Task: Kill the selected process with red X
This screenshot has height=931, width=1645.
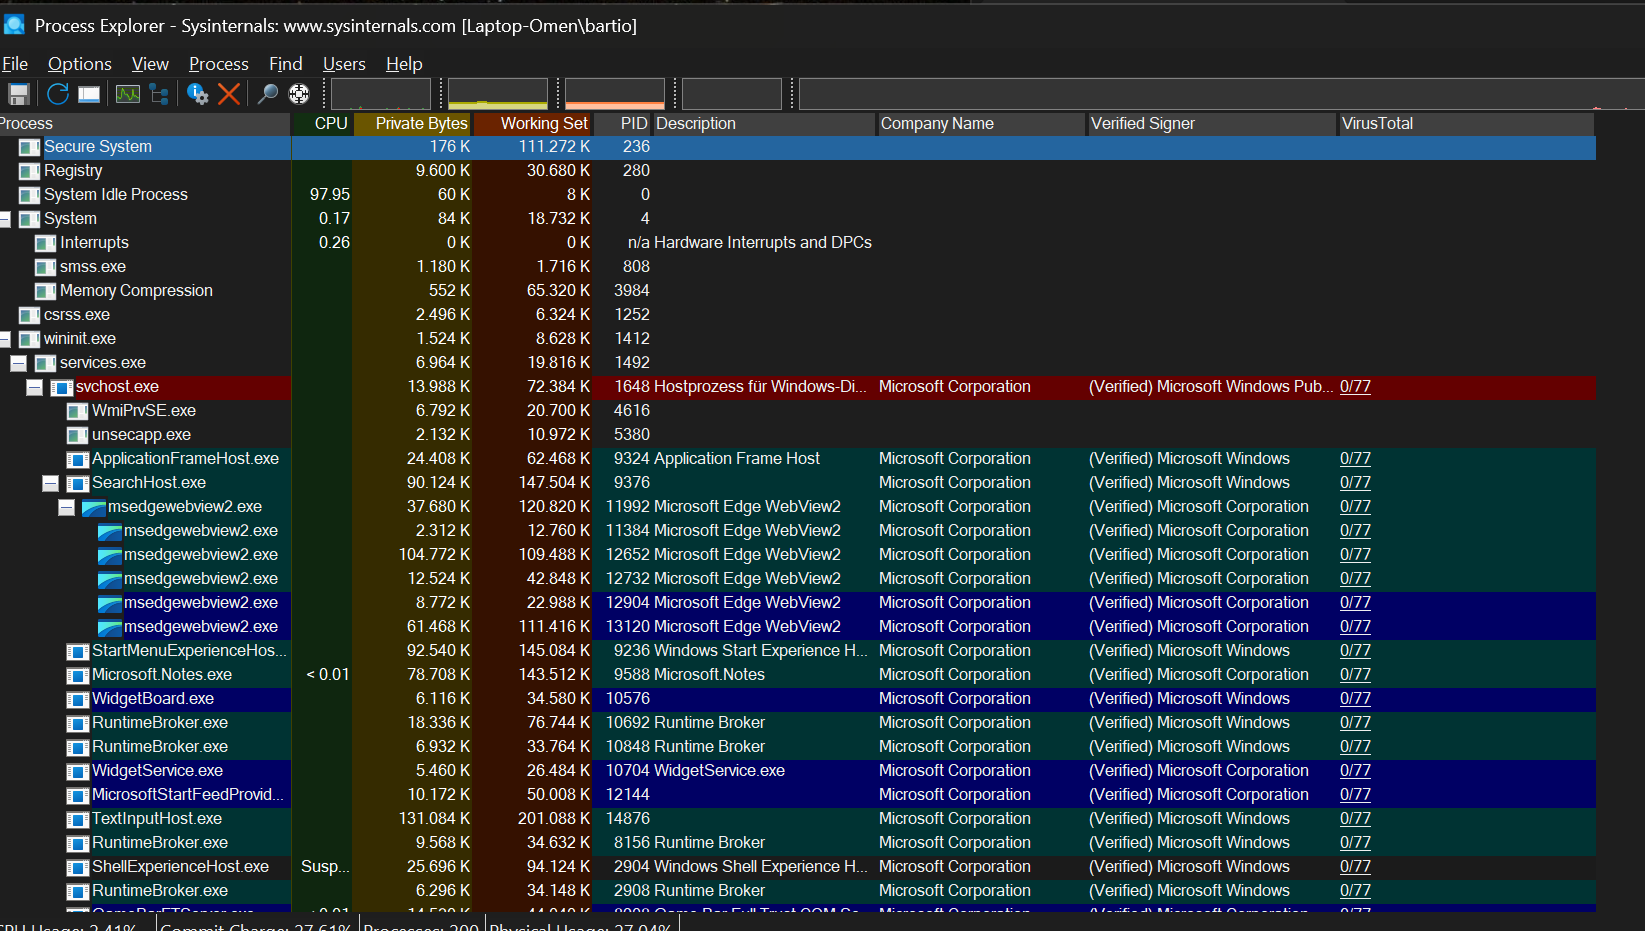Action: 229,94
